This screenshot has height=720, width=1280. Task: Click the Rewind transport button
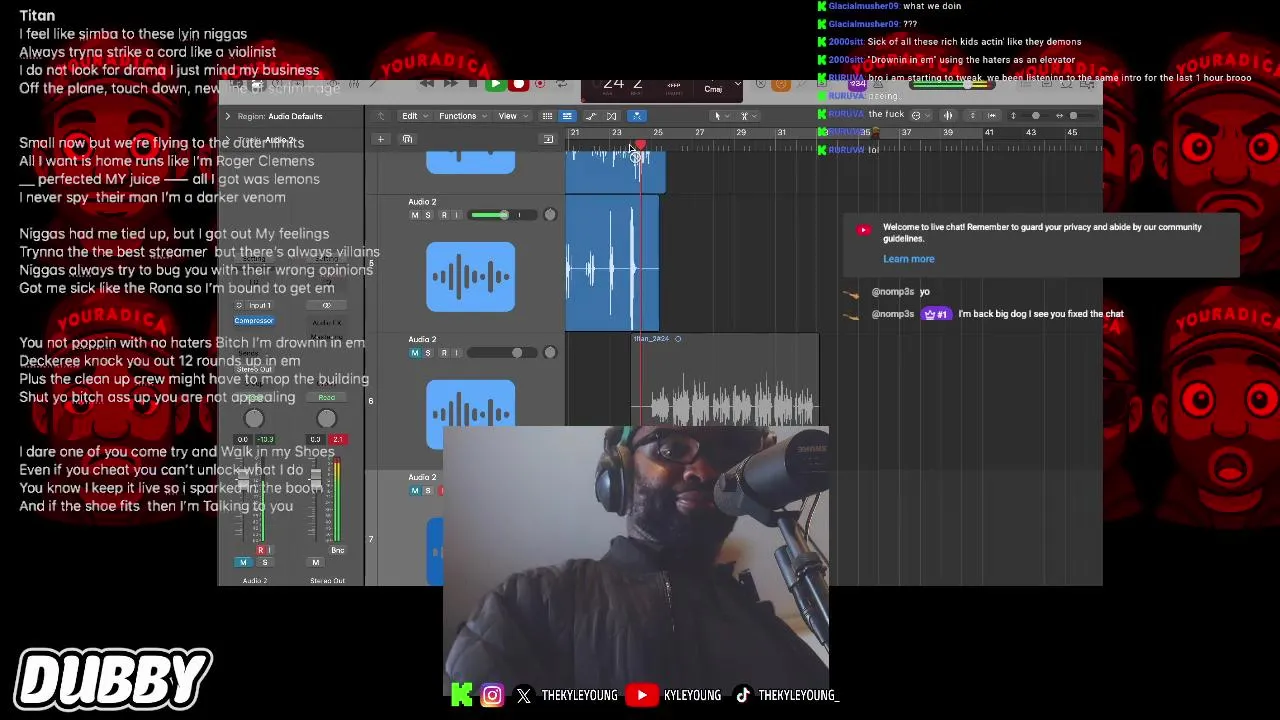427,85
